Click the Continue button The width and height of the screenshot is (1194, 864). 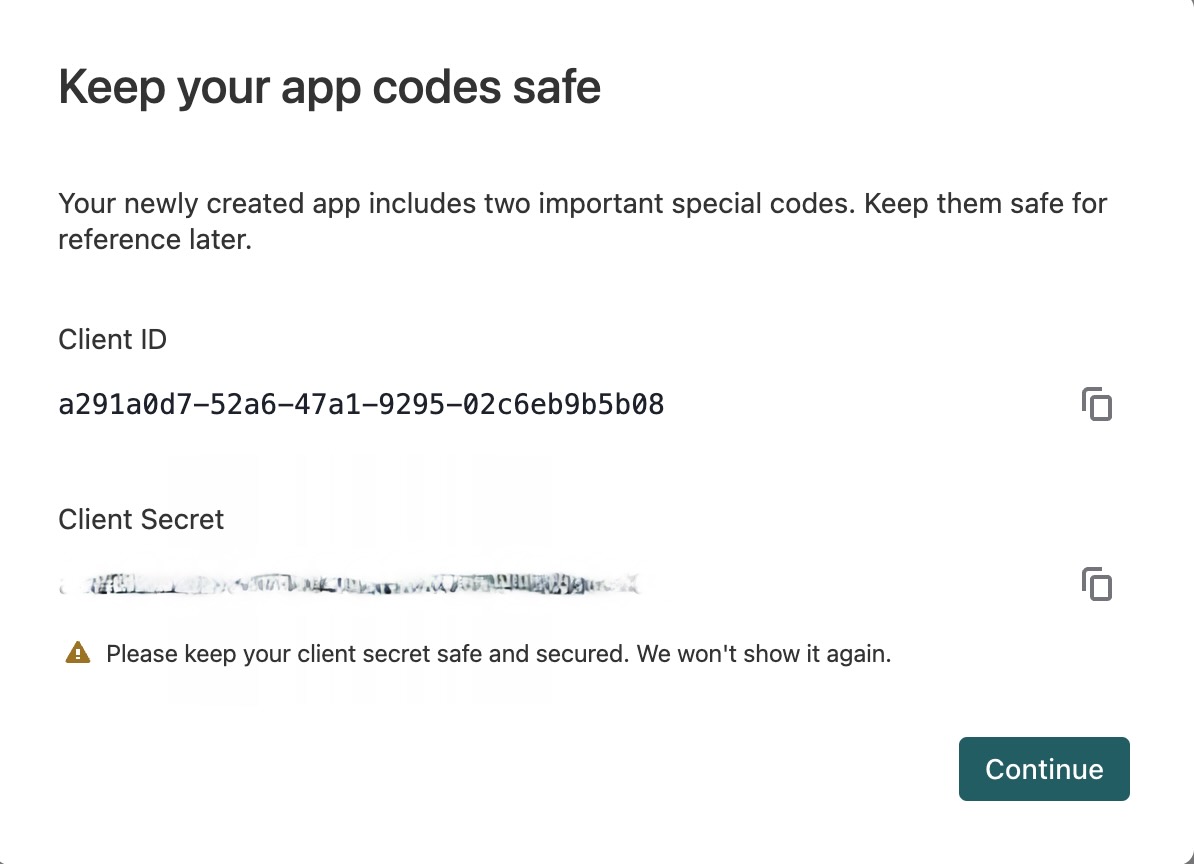click(x=1044, y=769)
